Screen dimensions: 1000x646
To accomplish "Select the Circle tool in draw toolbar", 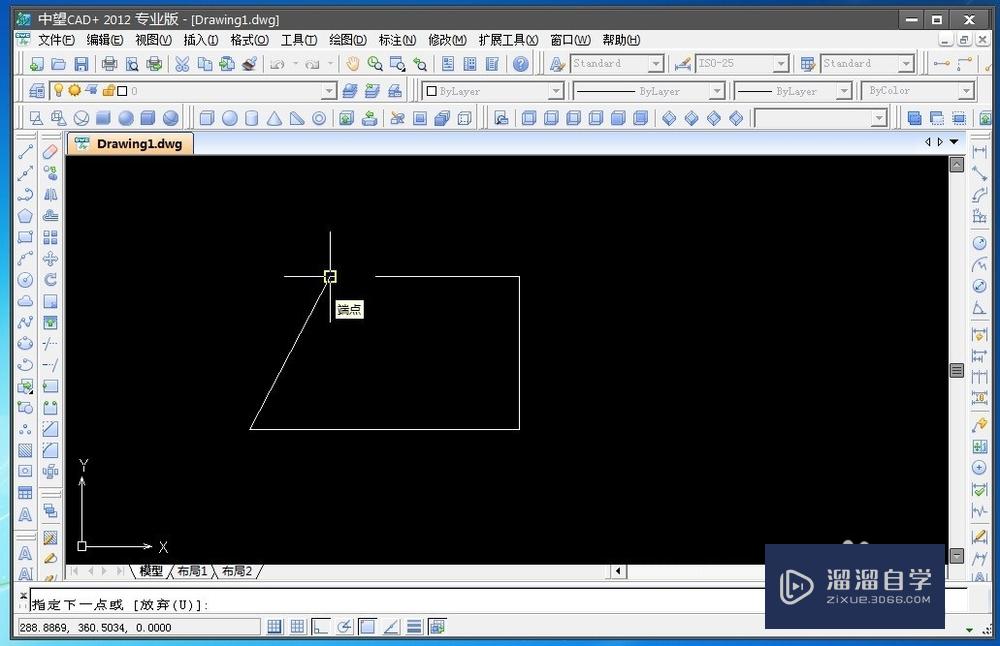I will (x=25, y=278).
